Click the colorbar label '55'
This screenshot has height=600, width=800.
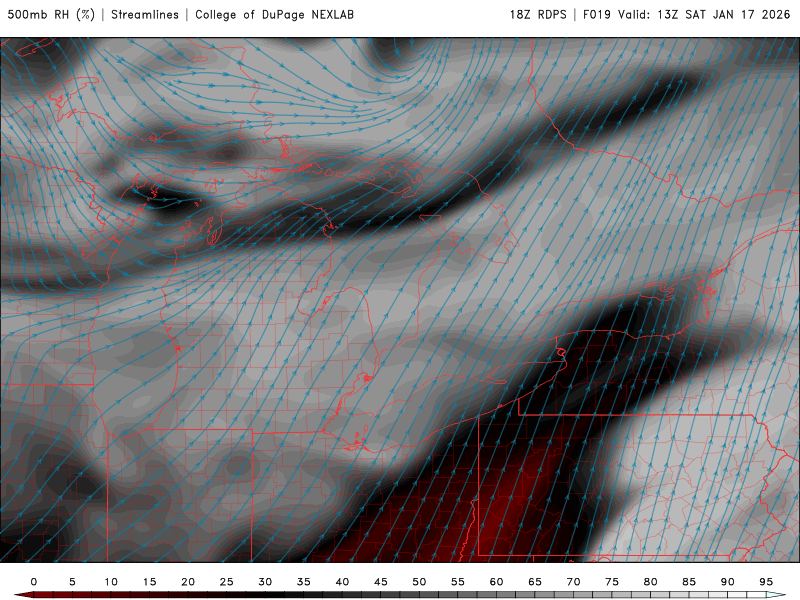click(458, 582)
